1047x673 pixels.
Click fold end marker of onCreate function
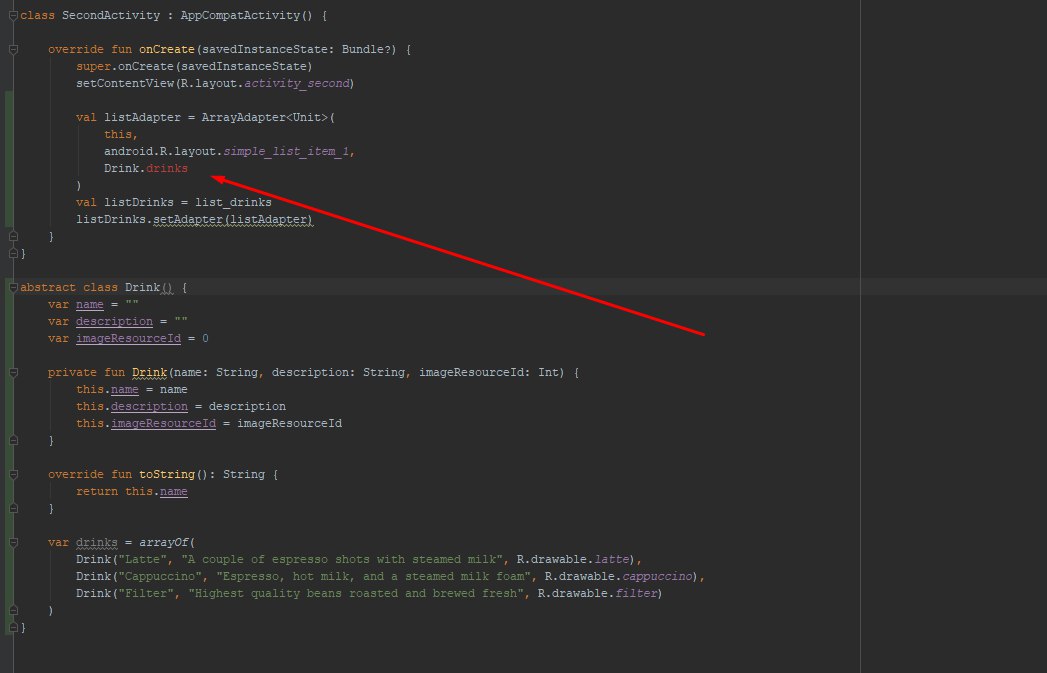coord(13,236)
